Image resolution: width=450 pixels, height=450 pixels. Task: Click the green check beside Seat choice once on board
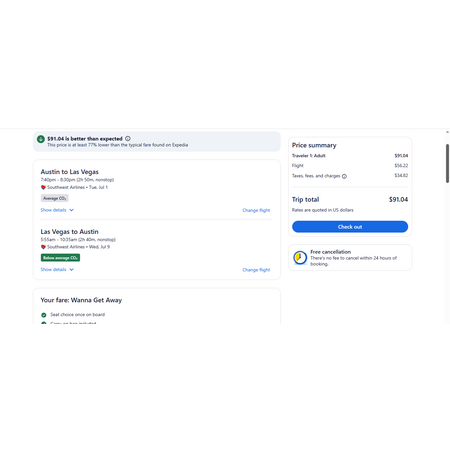pos(44,315)
